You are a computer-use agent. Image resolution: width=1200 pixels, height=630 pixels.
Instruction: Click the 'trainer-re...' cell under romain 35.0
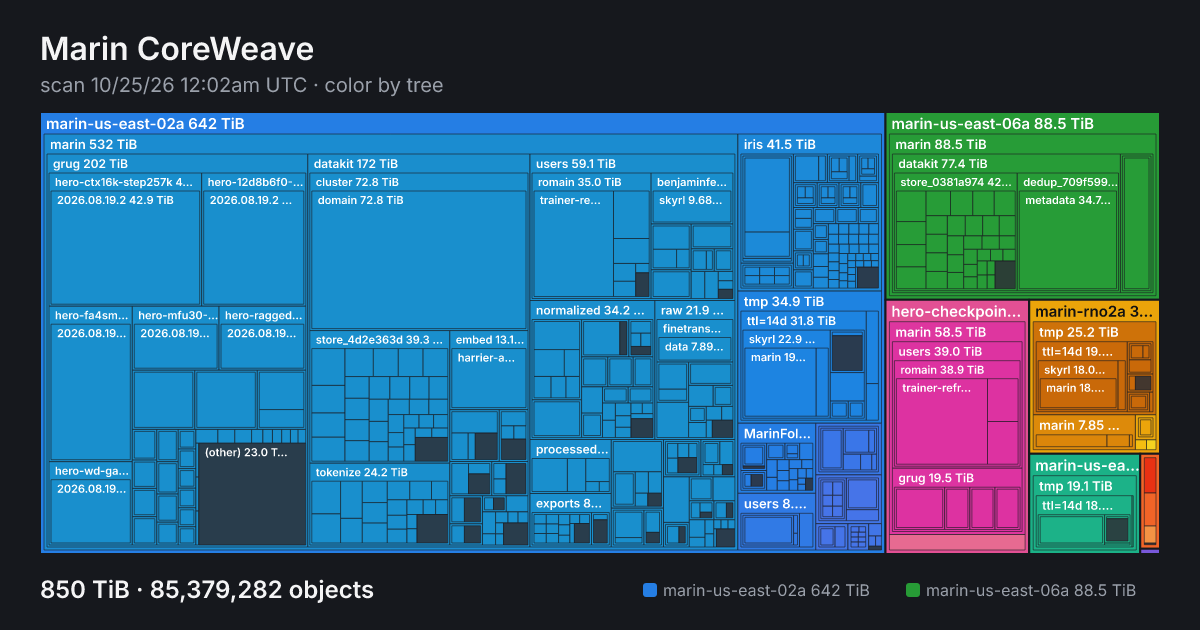[574, 243]
